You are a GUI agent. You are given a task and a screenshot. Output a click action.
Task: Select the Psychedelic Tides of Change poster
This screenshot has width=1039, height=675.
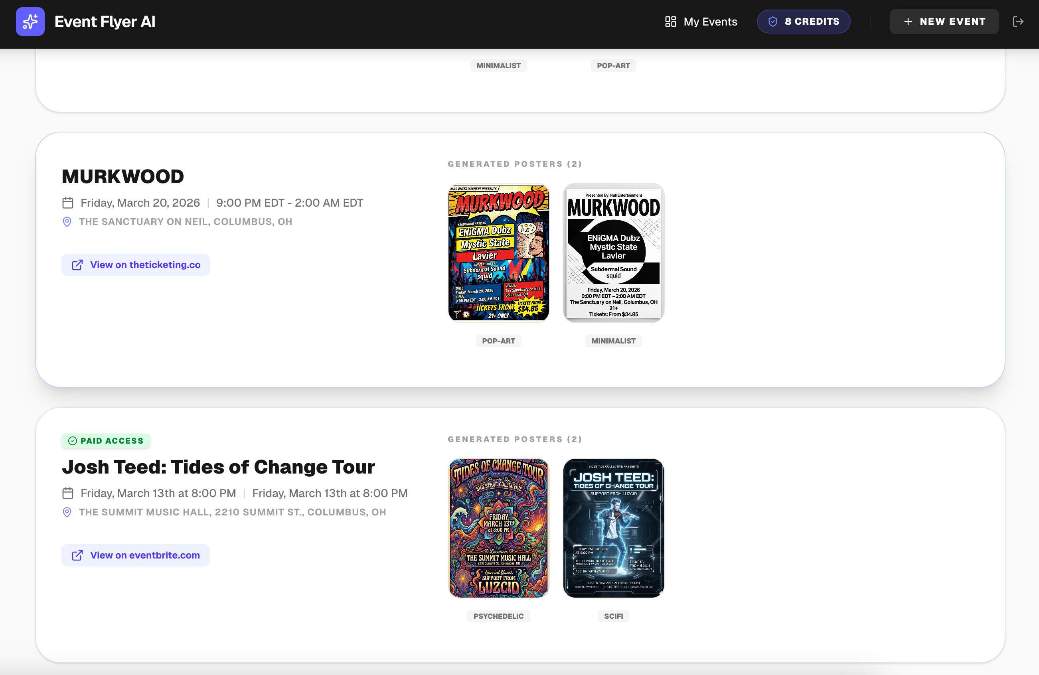point(498,528)
